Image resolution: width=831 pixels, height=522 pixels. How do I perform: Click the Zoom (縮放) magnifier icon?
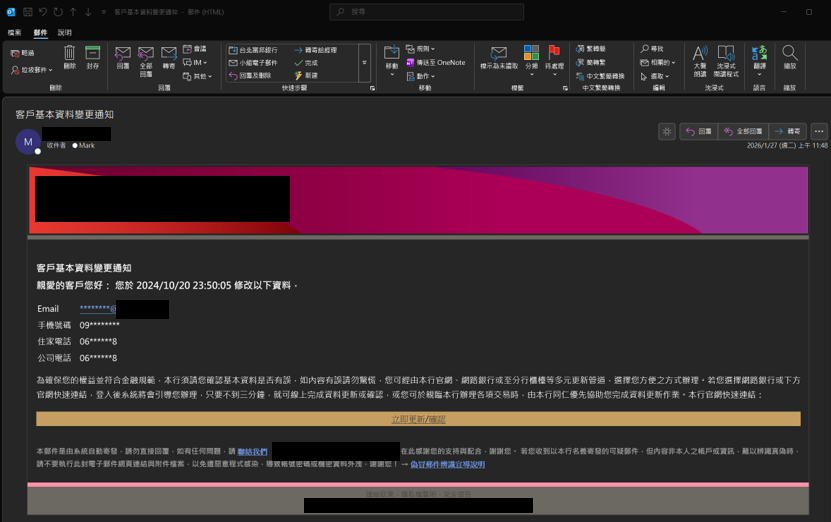point(790,57)
